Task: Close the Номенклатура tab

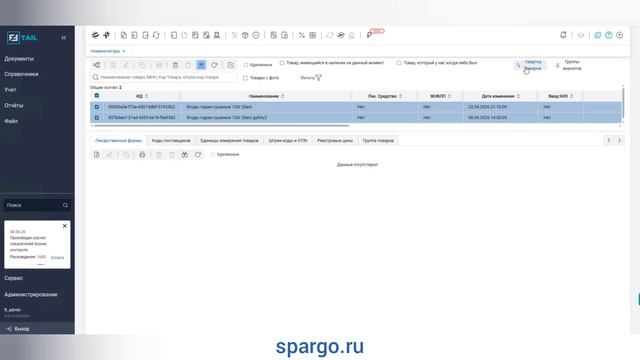Action: (124, 51)
